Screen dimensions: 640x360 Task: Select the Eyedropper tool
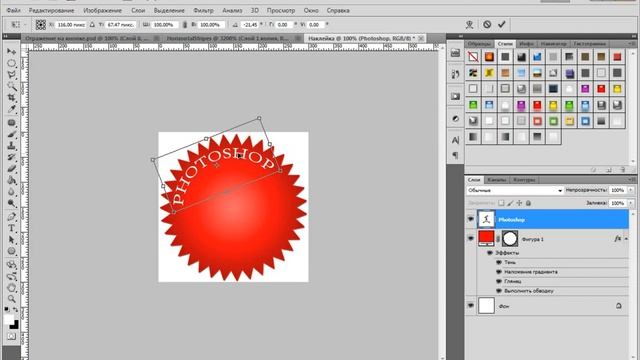click(11, 109)
